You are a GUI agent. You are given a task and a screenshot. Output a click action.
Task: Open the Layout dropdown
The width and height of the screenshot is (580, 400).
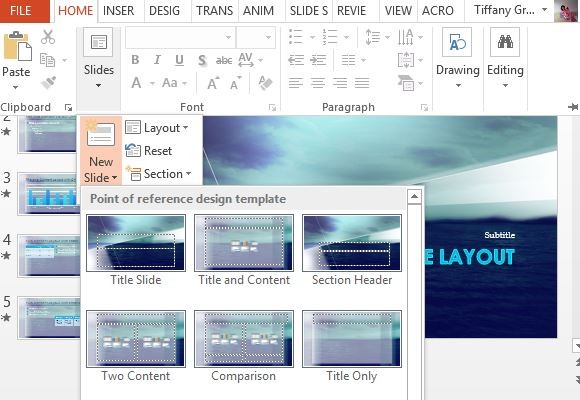pyautogui.click(x=157, y=128)
